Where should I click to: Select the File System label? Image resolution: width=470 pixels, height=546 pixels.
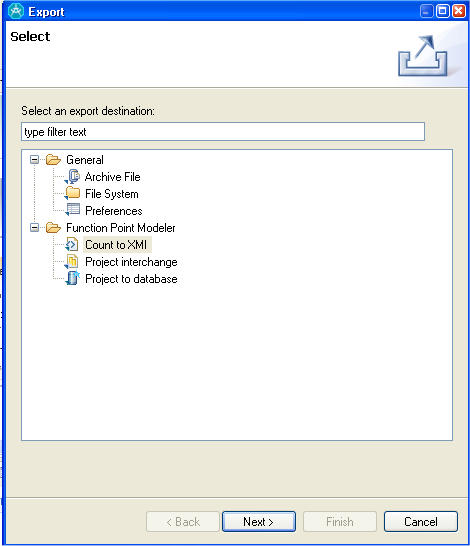click(112, 194)
